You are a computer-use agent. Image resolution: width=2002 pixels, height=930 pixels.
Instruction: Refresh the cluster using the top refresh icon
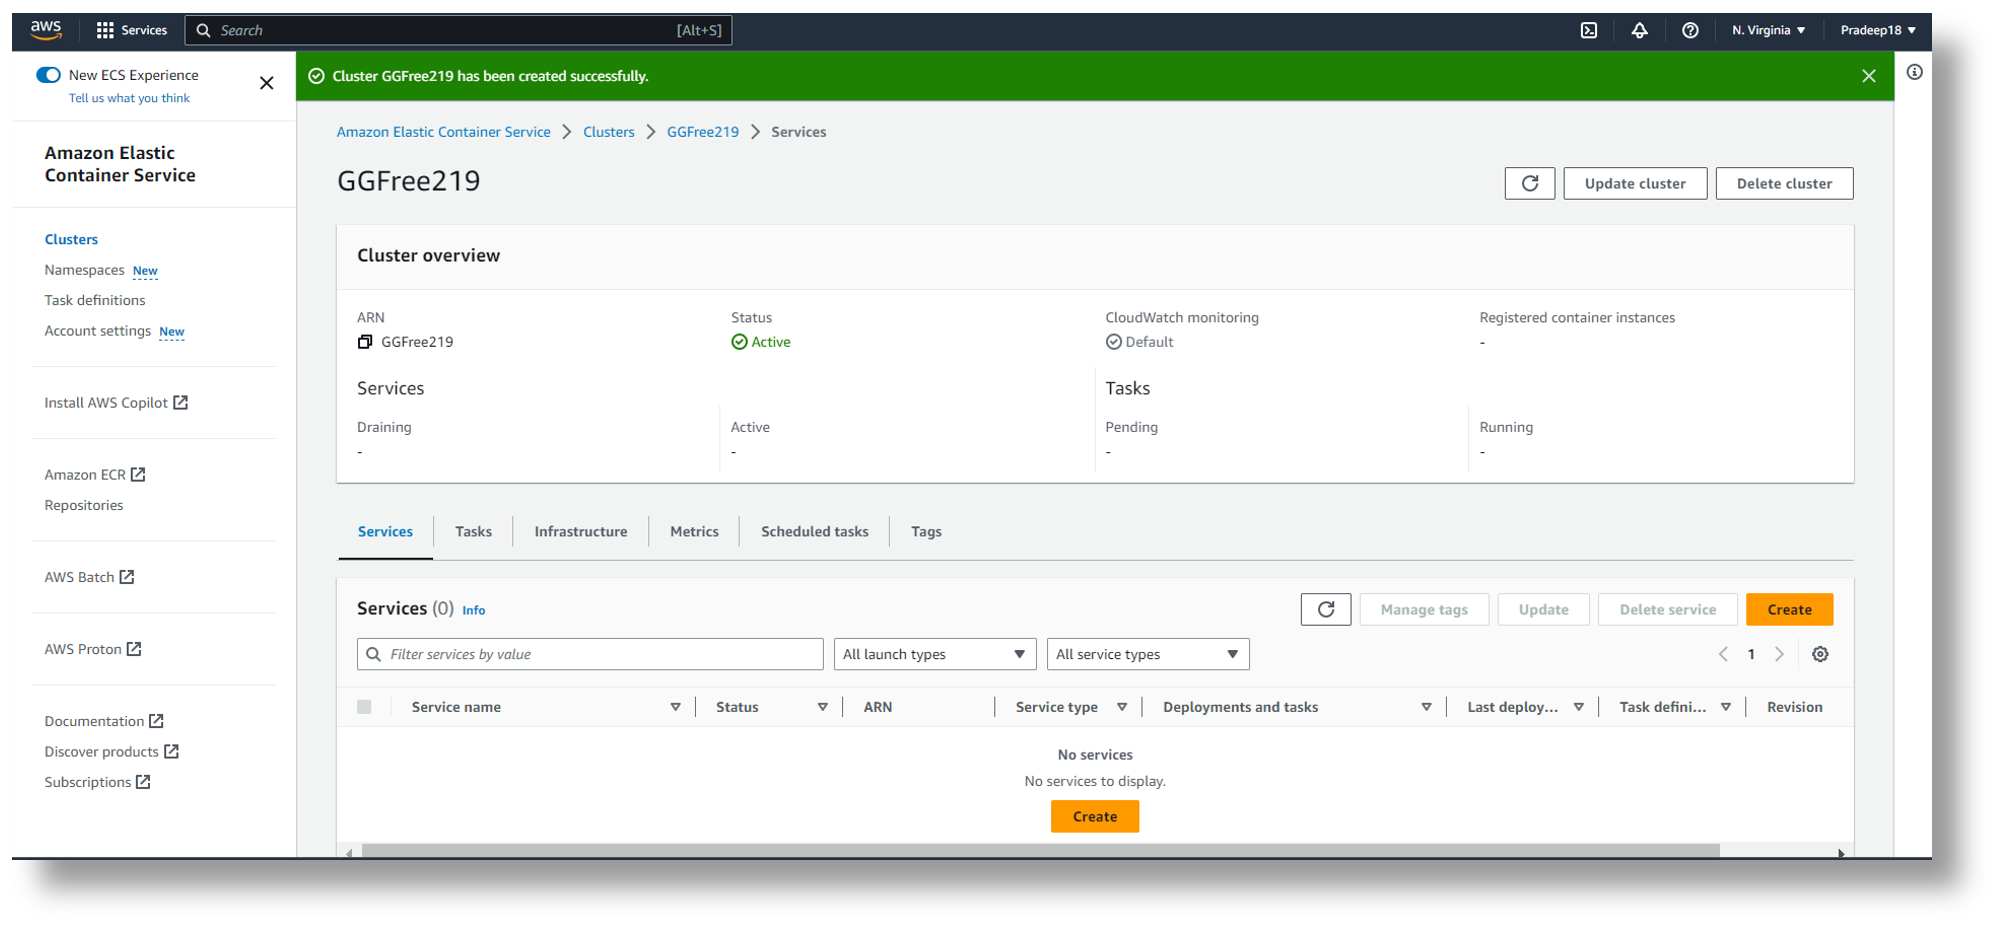tap(1529, 183)
